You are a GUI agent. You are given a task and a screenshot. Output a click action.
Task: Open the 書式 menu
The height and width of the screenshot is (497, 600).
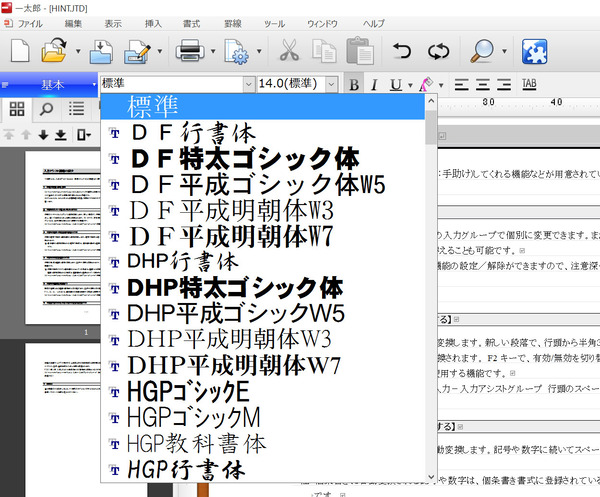point(191,24)
